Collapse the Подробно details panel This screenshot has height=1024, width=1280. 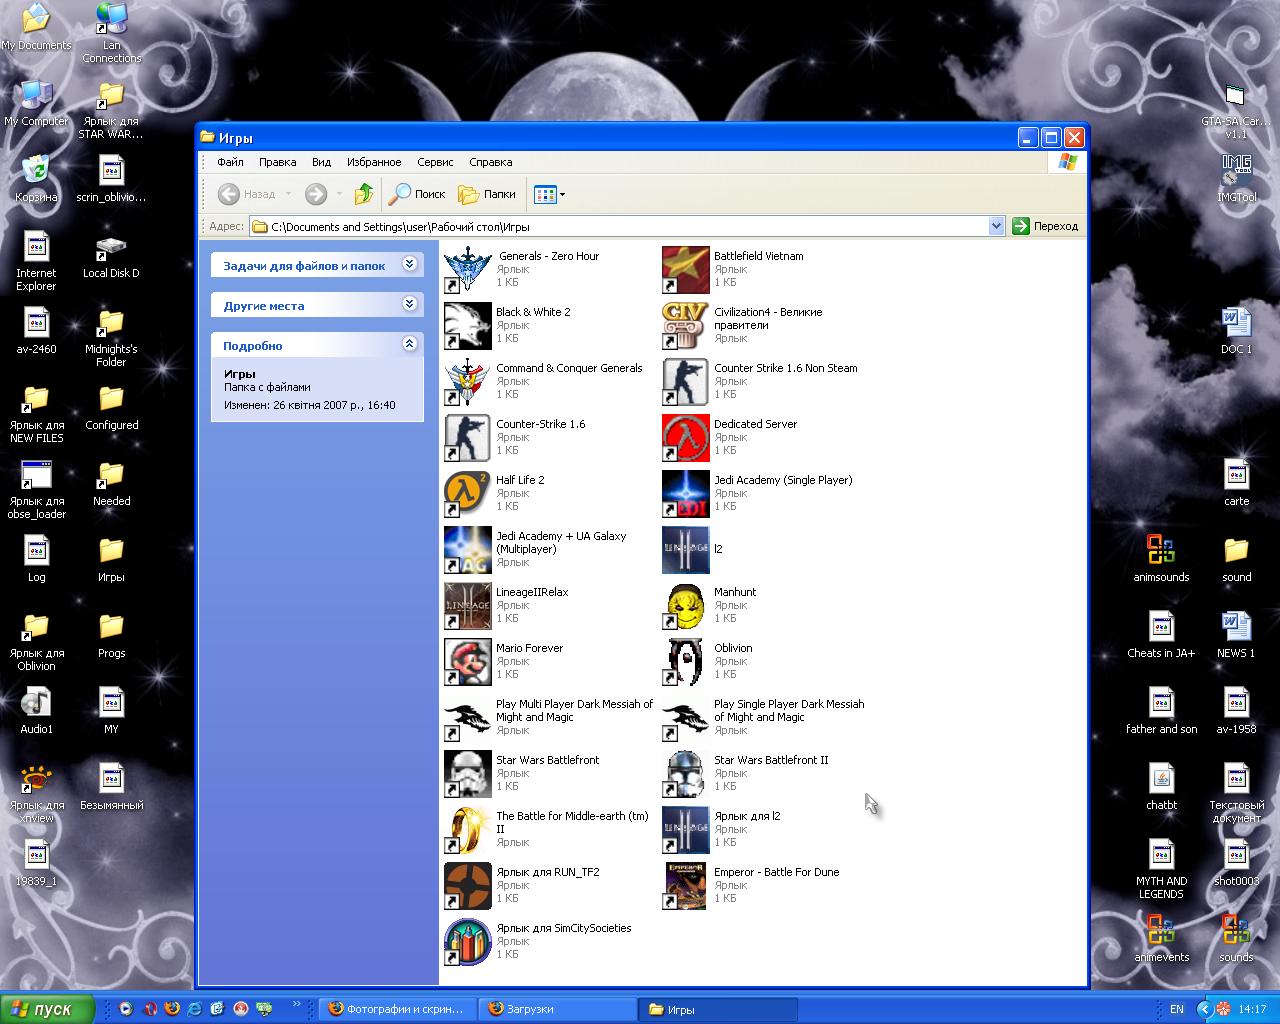409,344
